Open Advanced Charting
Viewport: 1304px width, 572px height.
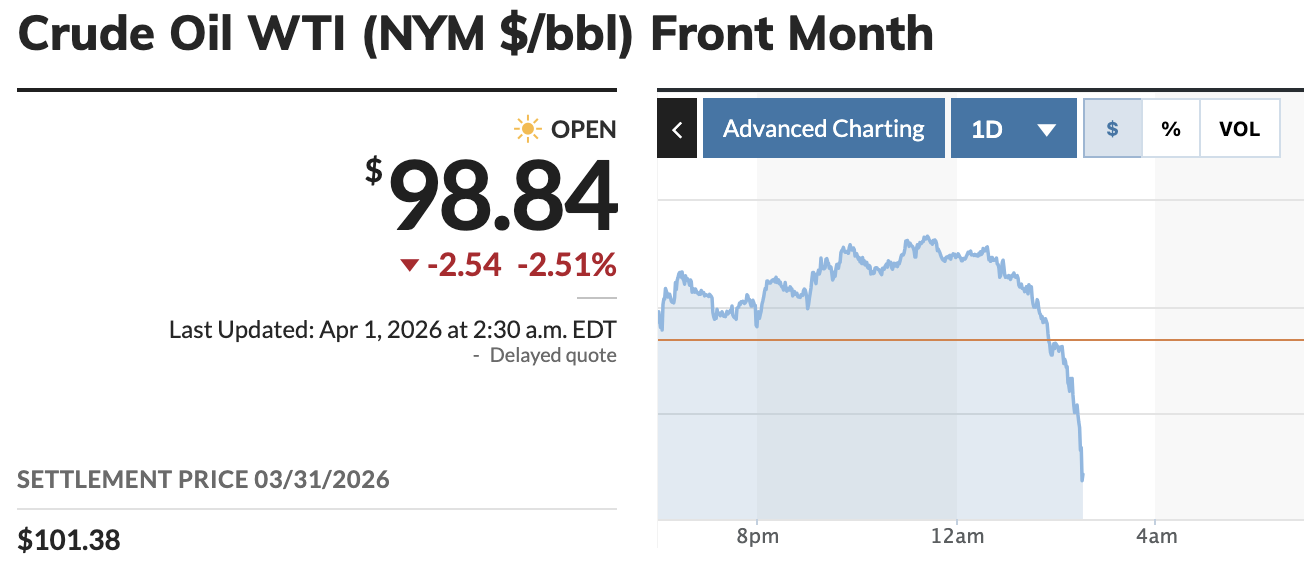[x=823, y=129]
